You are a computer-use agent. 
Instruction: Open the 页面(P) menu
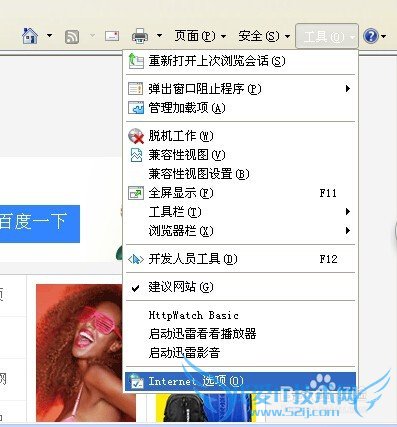click(200, 36)
